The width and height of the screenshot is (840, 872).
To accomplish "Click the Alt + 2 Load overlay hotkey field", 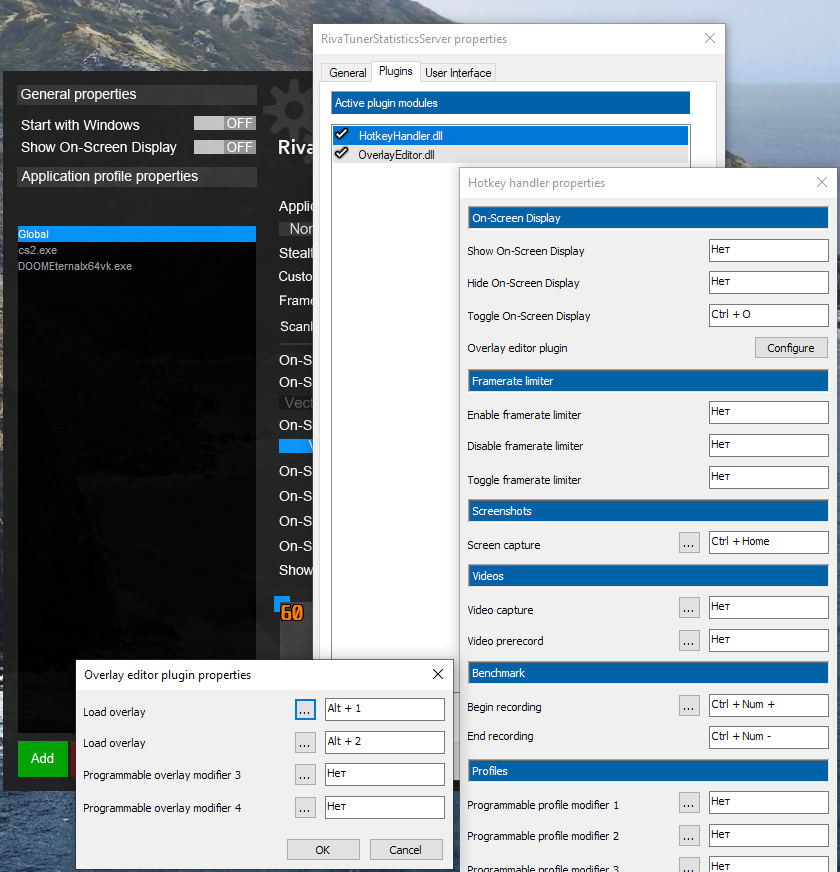I will (384, 742).
